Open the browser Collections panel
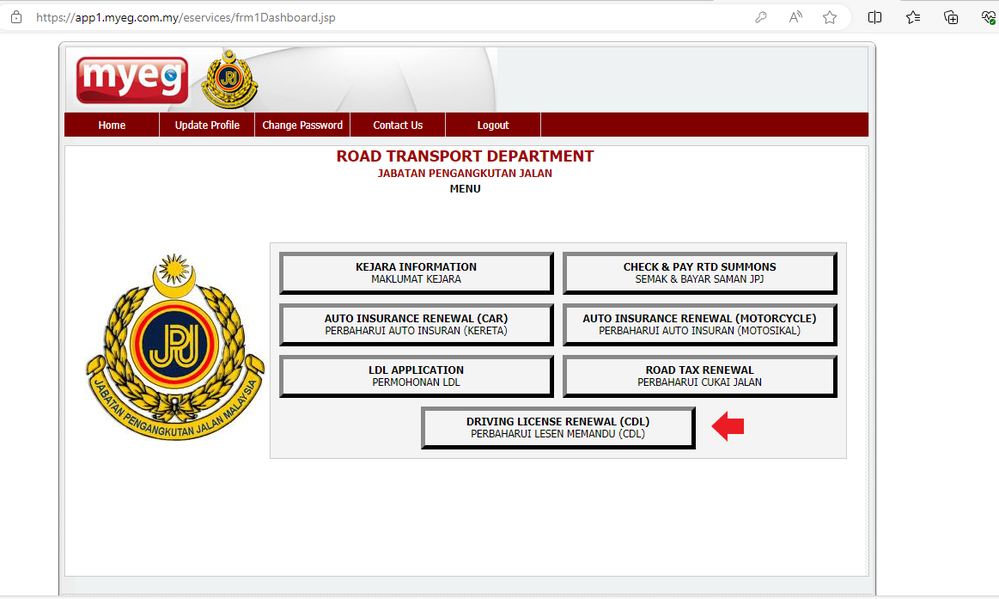This screenshot has height=599, width=999. pyautogui.click(x=912, y=17)
